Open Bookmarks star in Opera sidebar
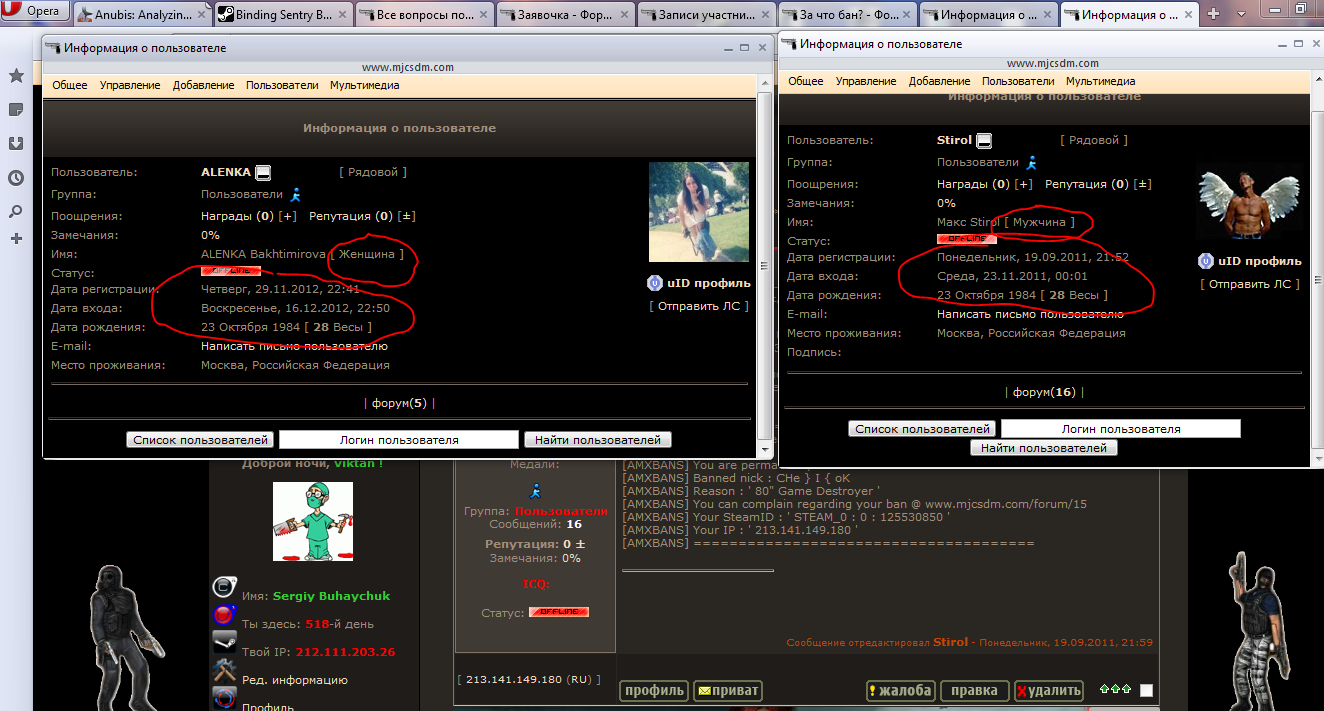This screenshot has height=711, width=1324. click(16, 76)
